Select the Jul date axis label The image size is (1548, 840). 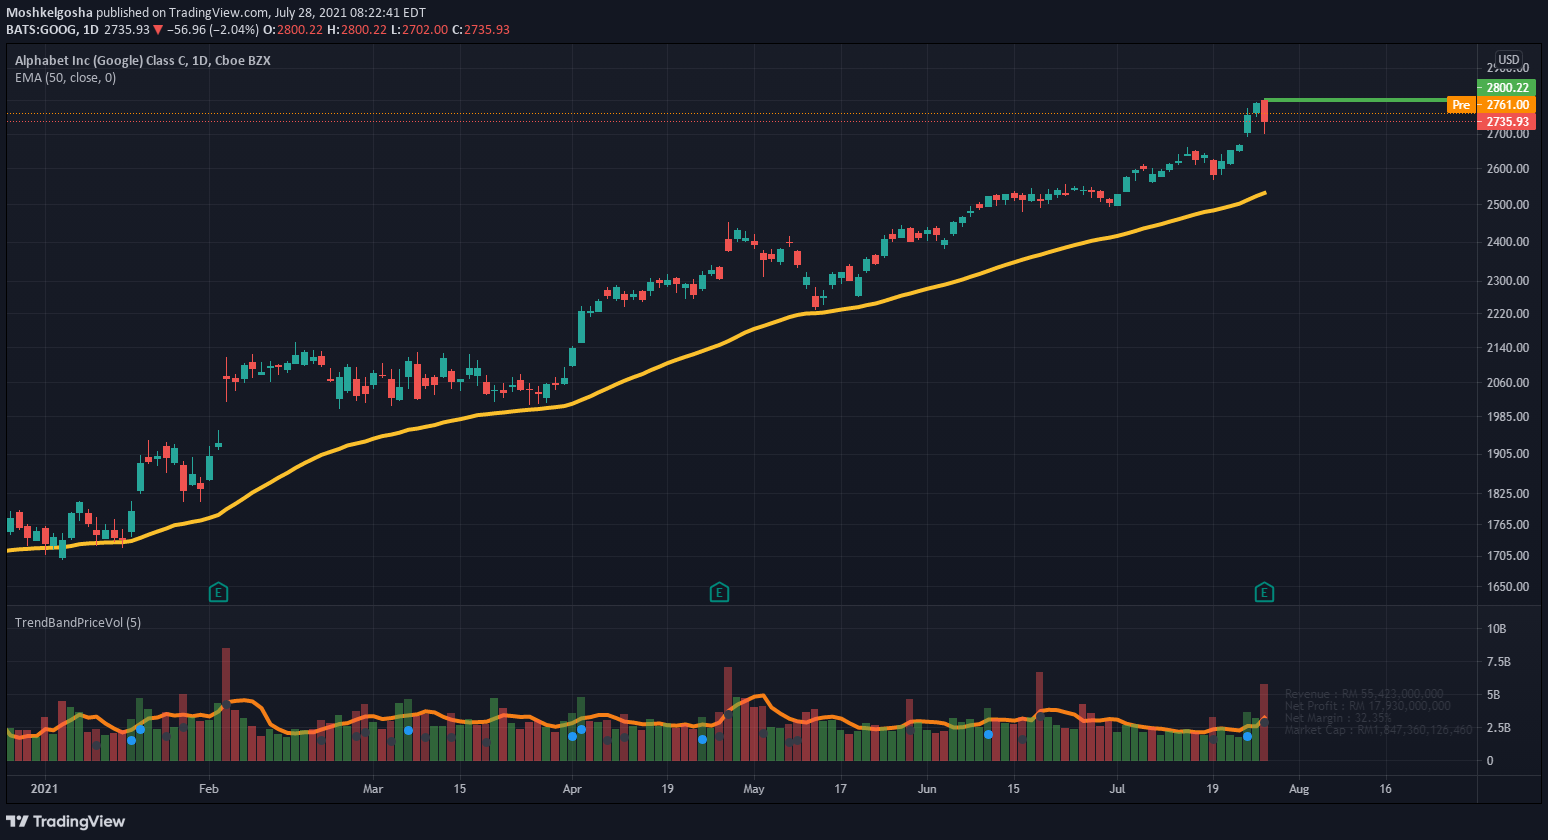(1117, 789)
